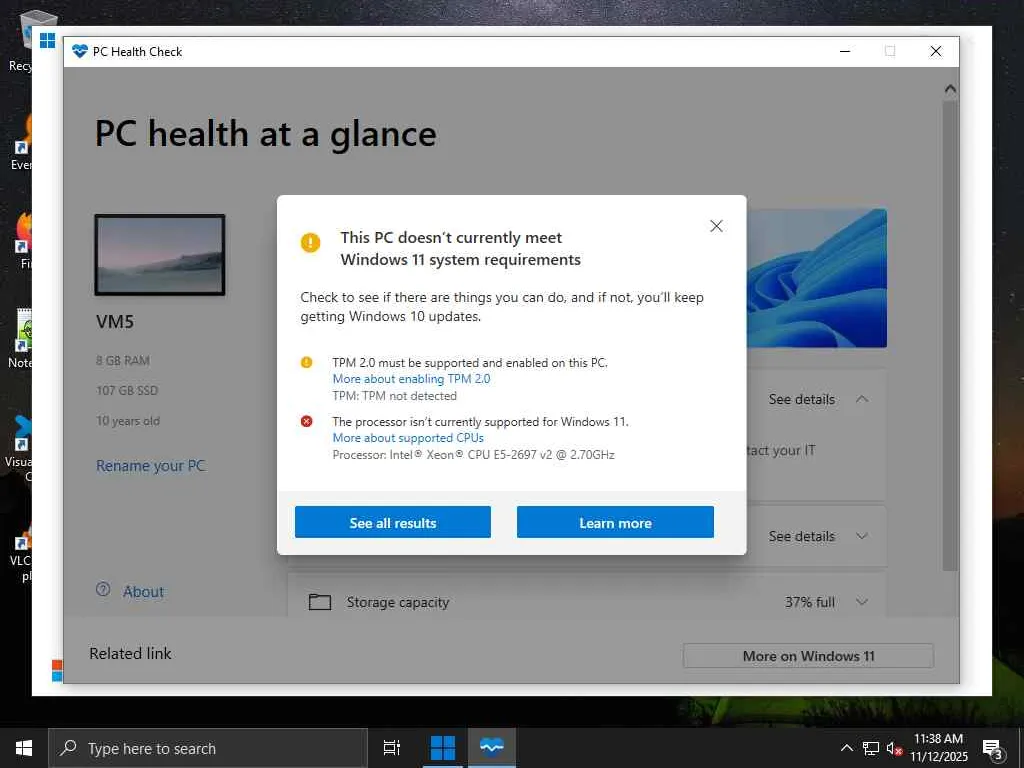Click the Windows 11 wallpaper banner image
1024x768 pixels.
tap(816, 278)
